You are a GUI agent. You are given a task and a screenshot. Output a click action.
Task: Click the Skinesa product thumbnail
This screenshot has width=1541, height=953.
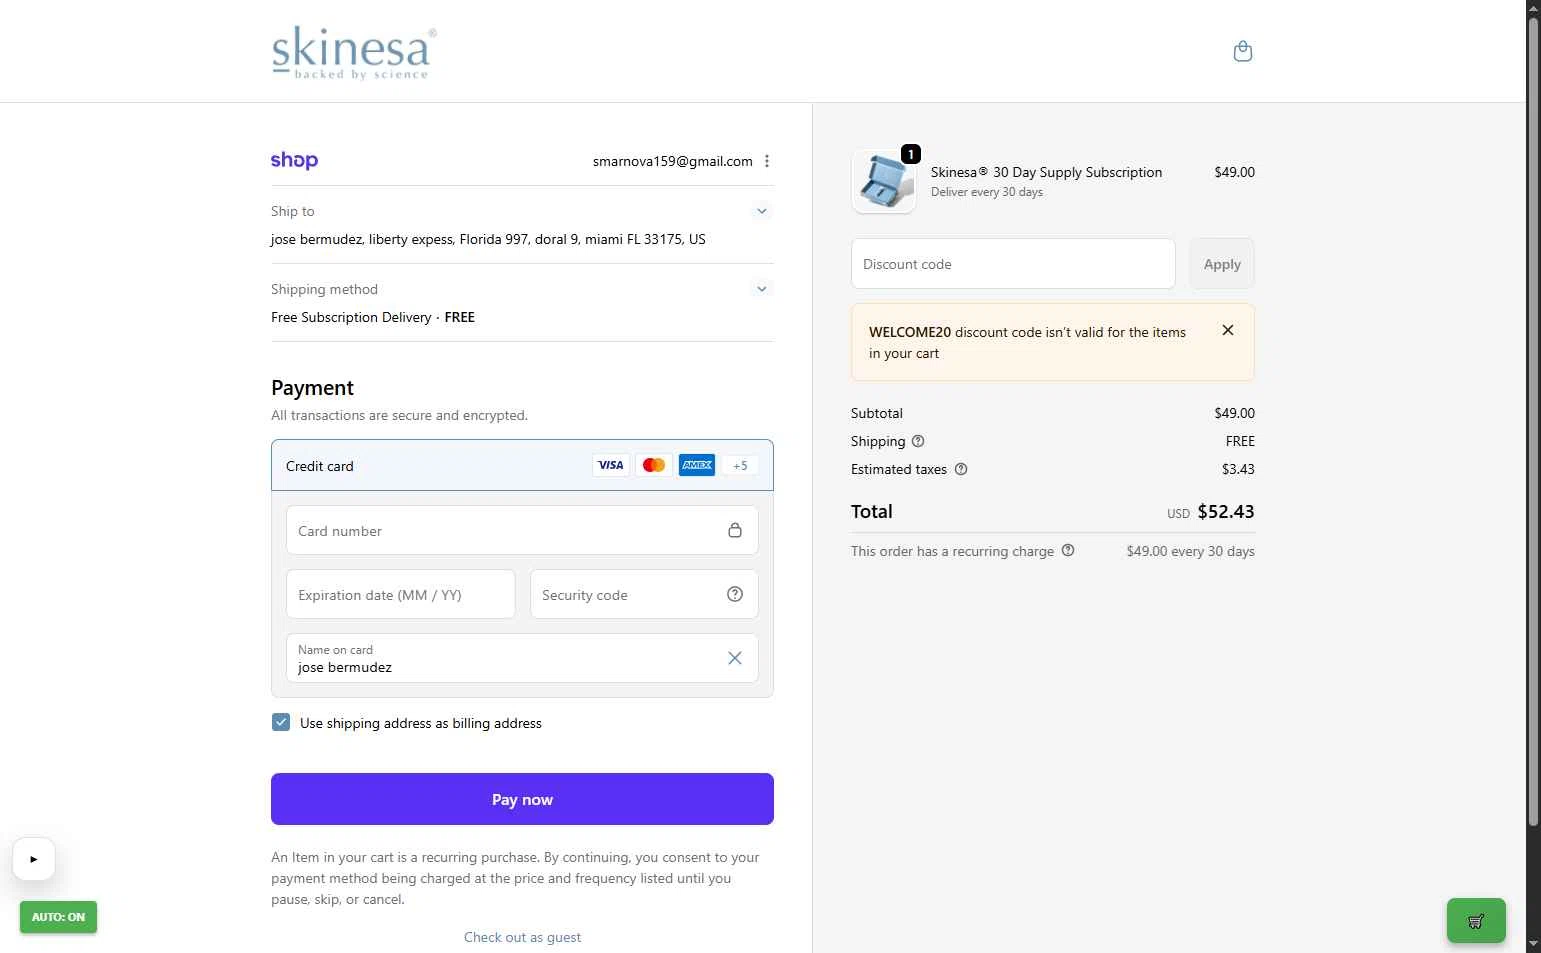pyautogui.click(x=883, y=181)
